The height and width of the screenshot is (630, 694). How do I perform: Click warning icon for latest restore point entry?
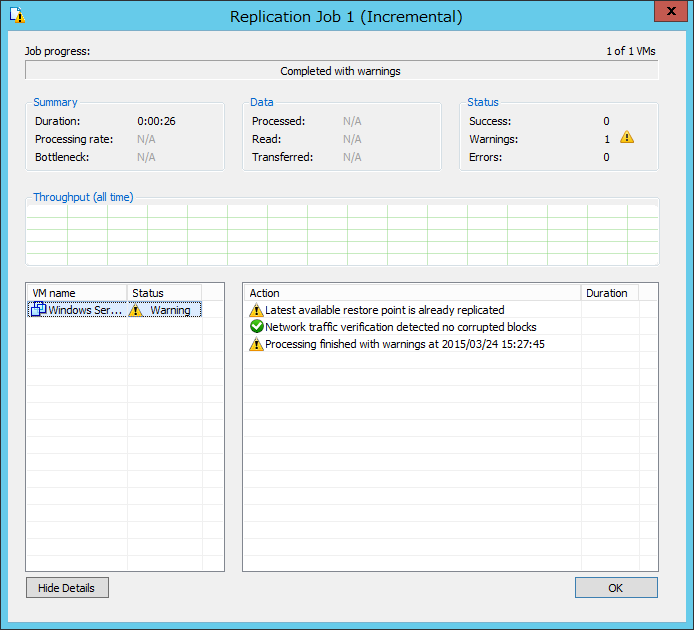coord(256,310)
